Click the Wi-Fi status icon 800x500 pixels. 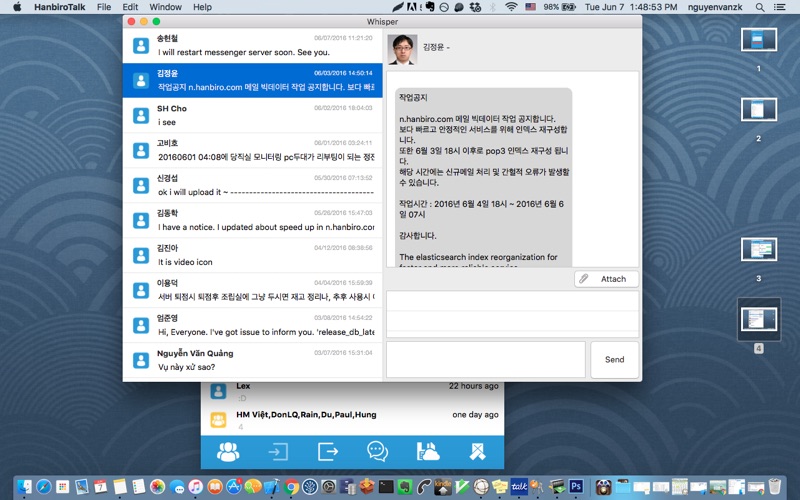coord(511,7)
